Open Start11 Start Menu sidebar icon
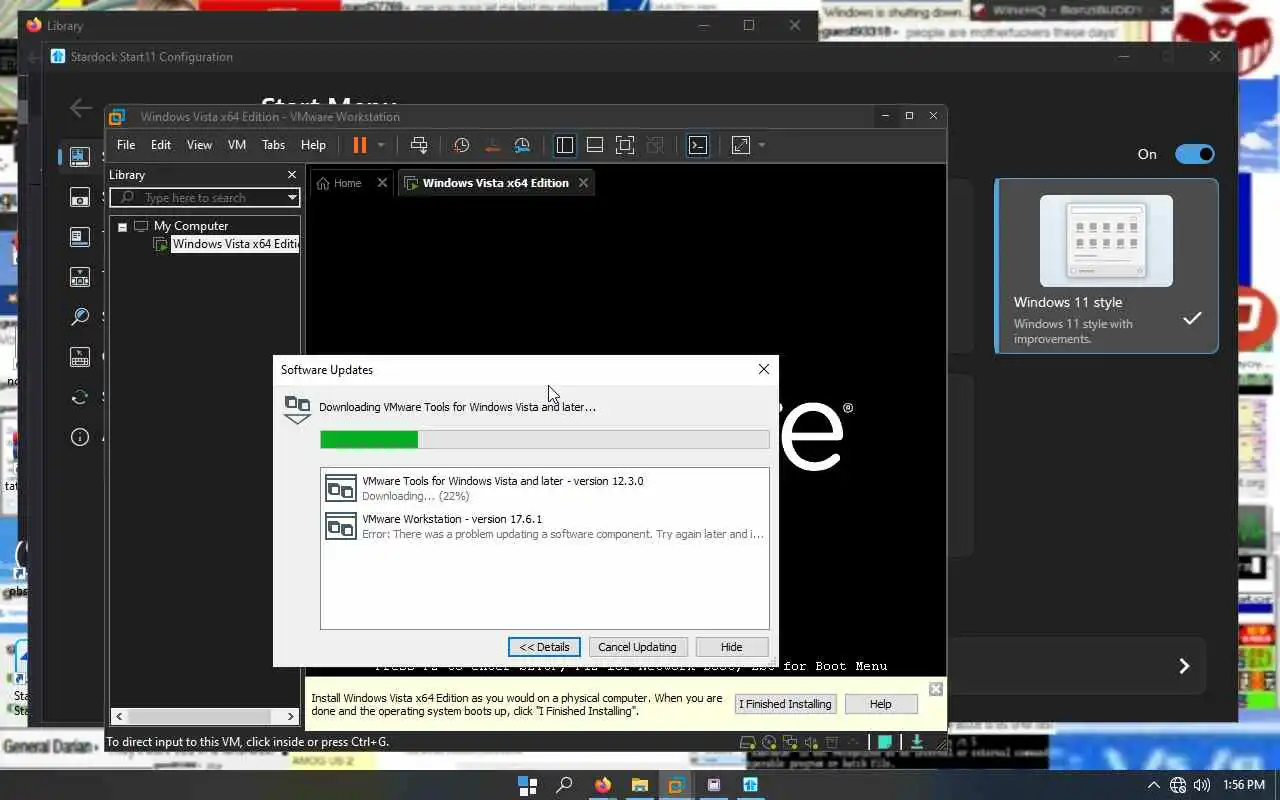 tap(80, 156)
